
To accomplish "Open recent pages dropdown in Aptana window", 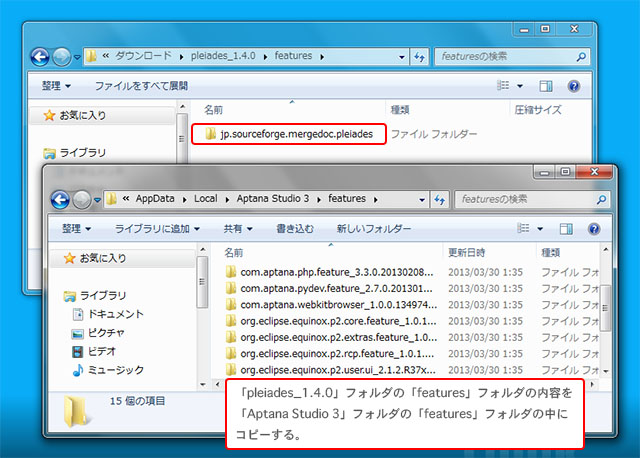I will (97, 200).
